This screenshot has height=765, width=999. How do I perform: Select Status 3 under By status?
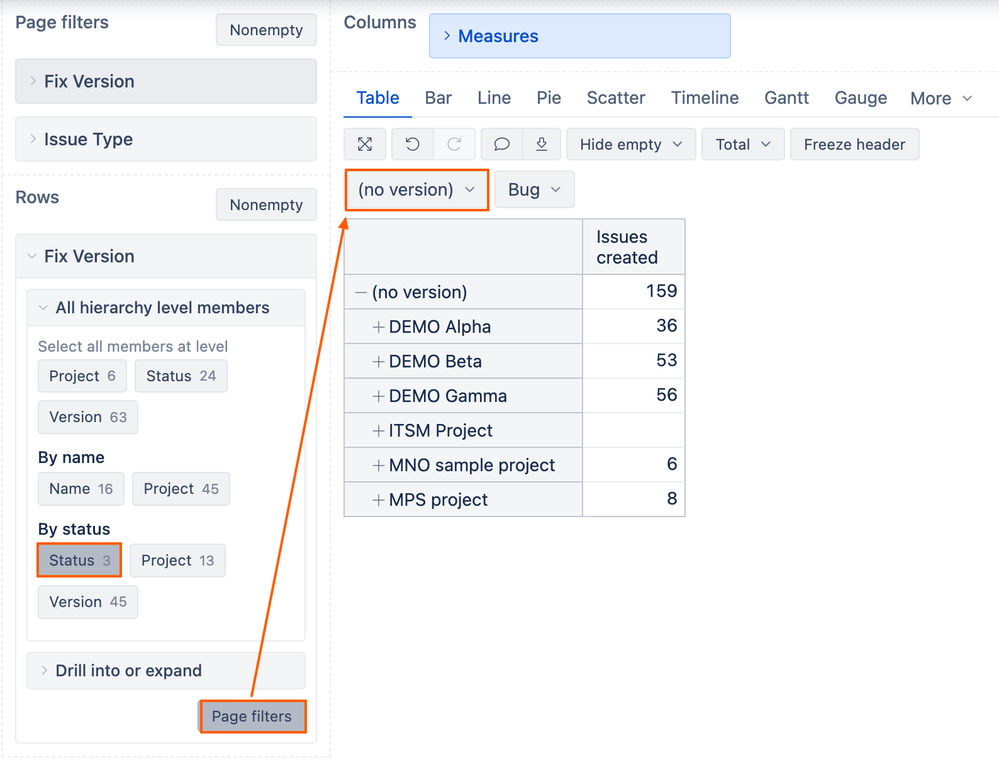click(79, 561)
